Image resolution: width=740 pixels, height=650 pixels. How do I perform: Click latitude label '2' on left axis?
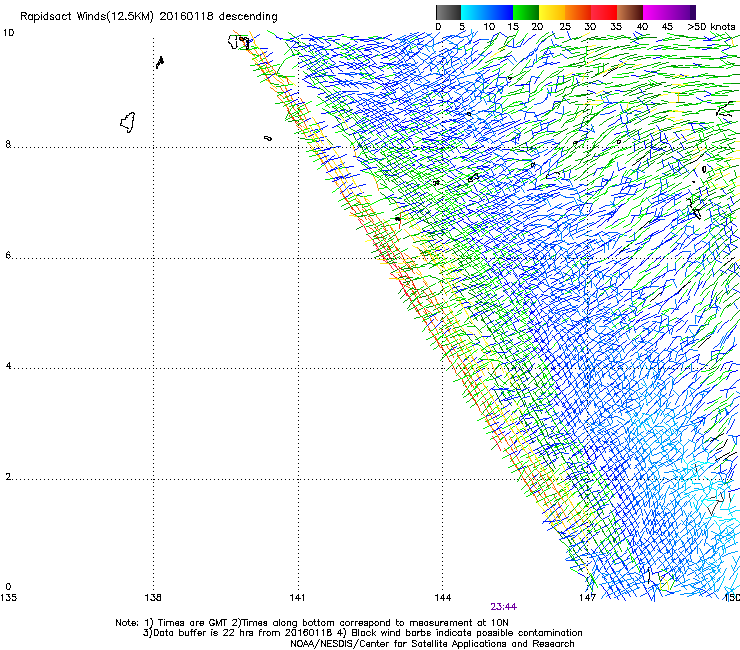coord(8,477)
